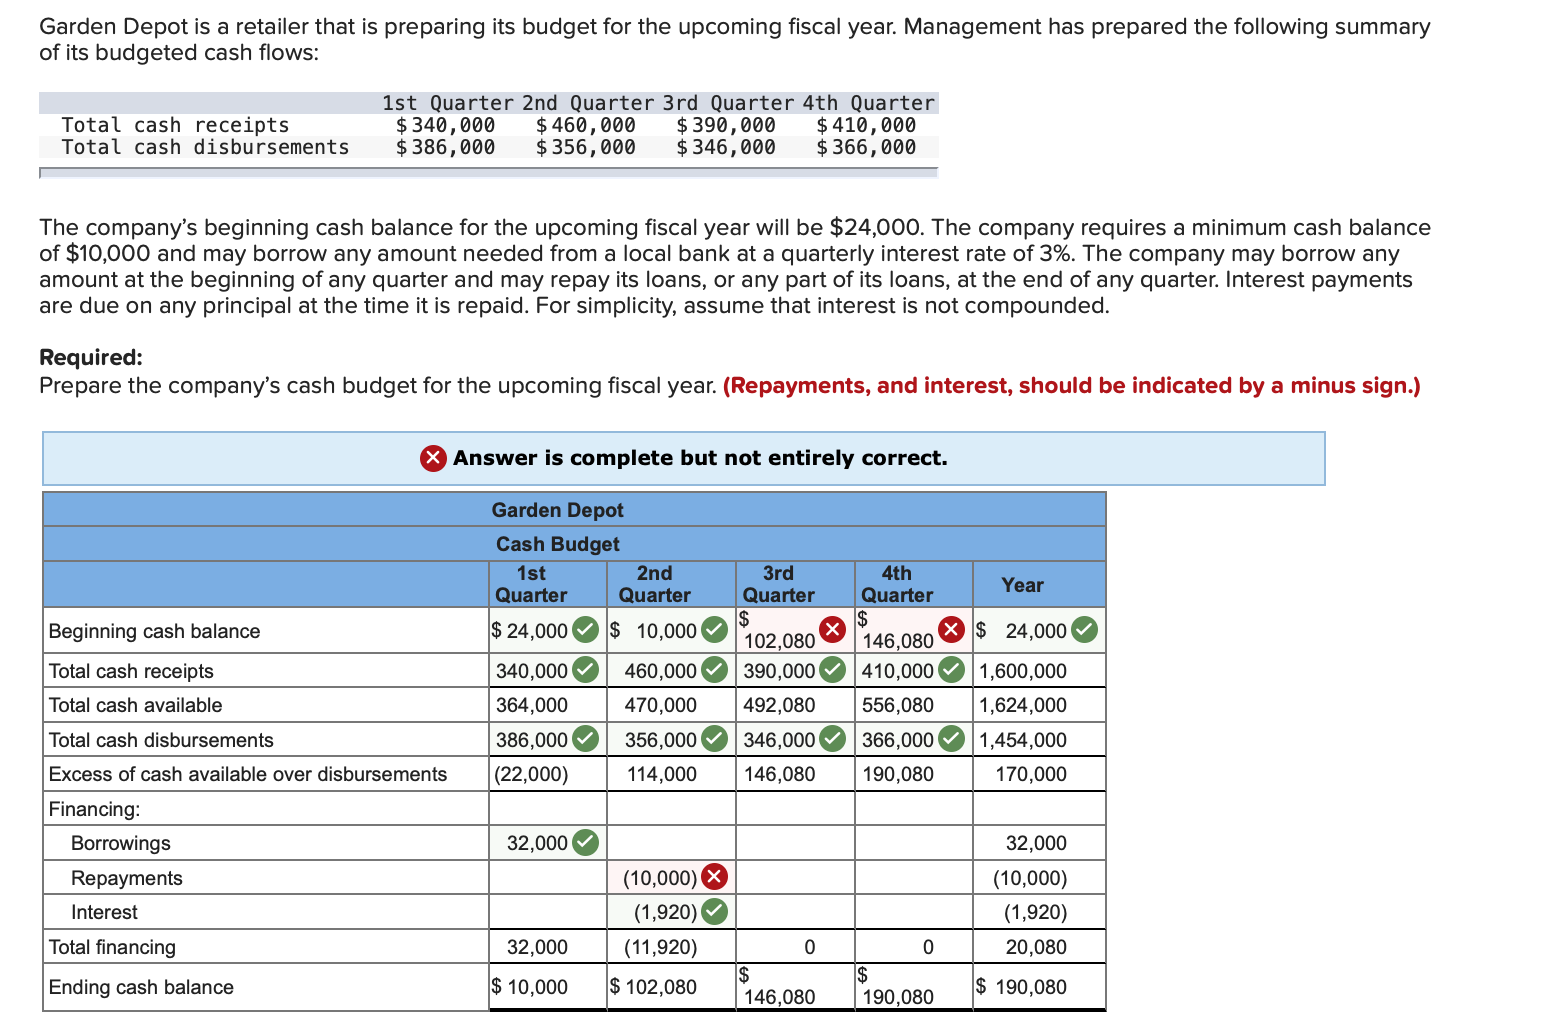1562x1022 pixels.
Task: Click the red X beside 3rd Quarter beginning balance
Action: click(832, 629)
